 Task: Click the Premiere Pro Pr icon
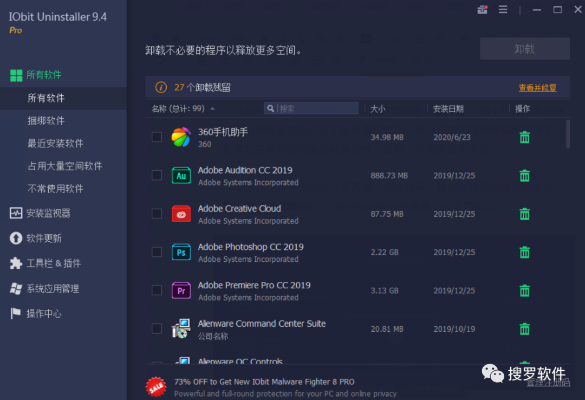tap(181, 290)
